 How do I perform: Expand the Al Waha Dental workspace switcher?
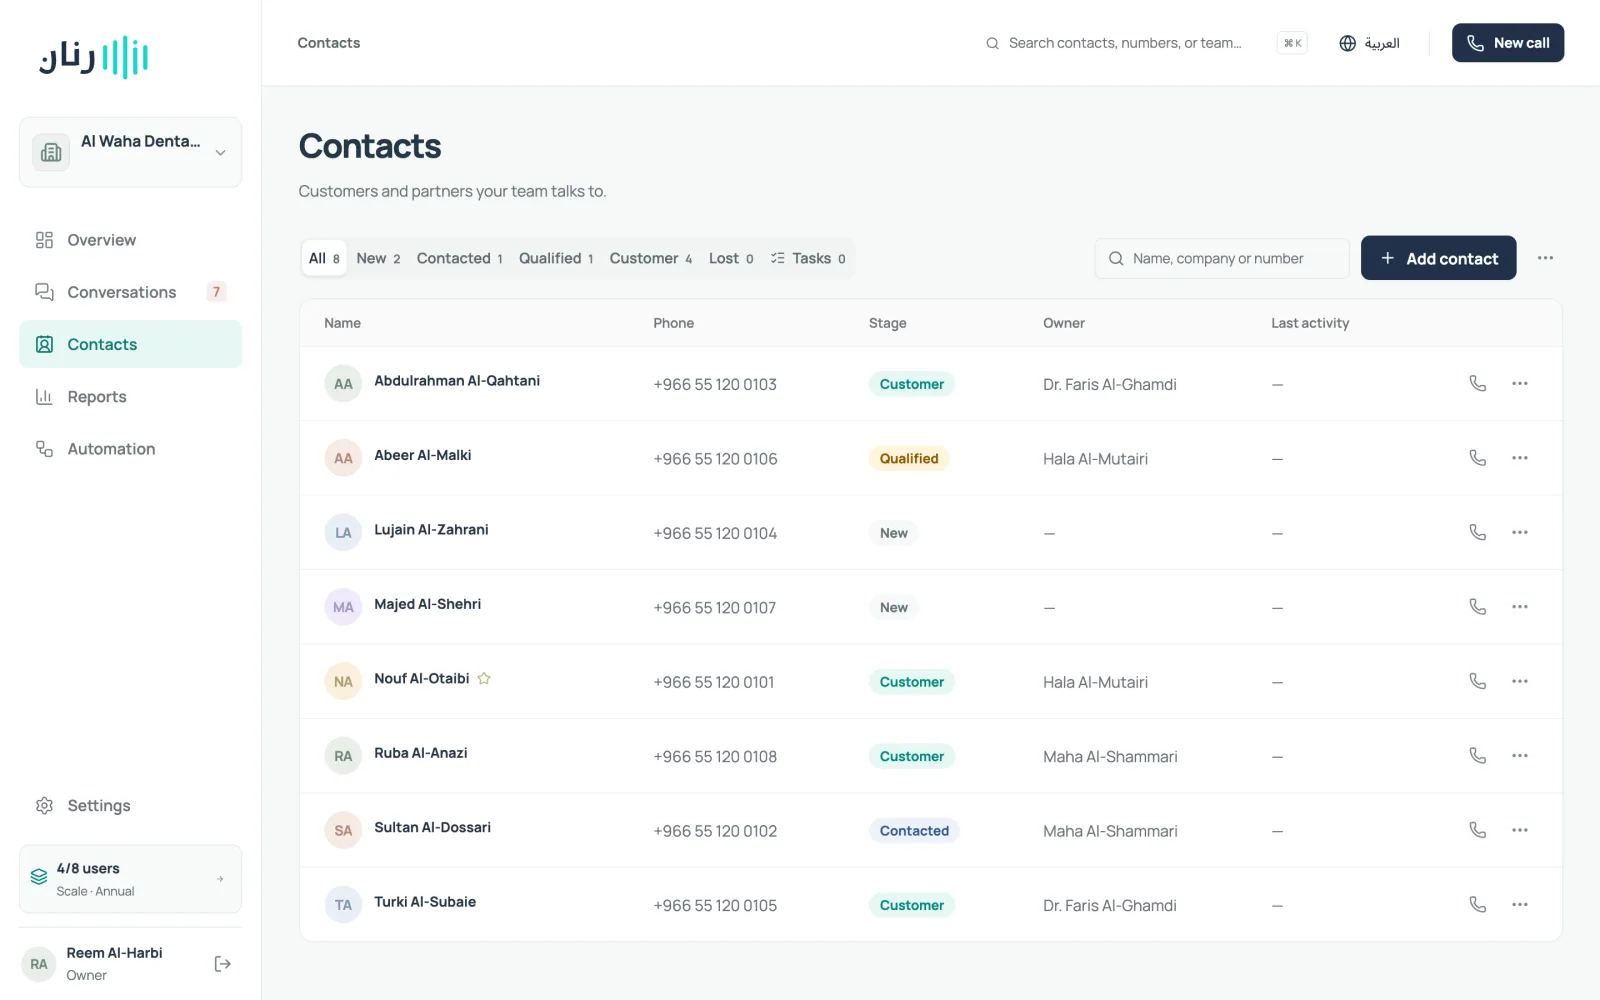pyautogui.click(x=130, y=152)
